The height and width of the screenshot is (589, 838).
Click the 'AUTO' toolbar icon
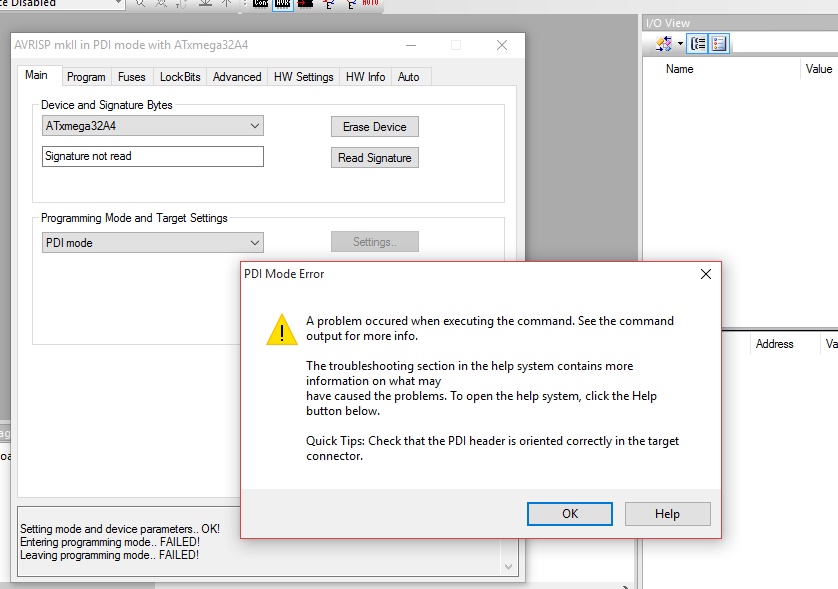pos(368,4)
